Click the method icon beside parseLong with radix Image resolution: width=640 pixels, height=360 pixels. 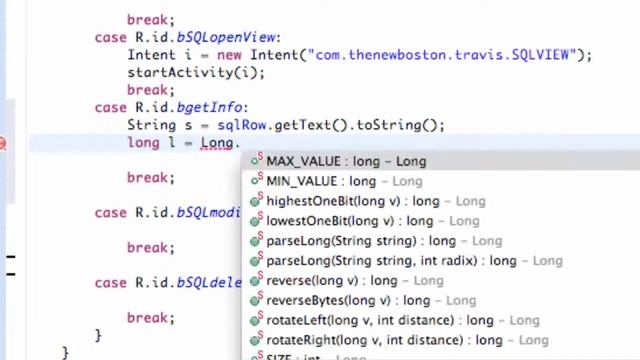[256, 259]
